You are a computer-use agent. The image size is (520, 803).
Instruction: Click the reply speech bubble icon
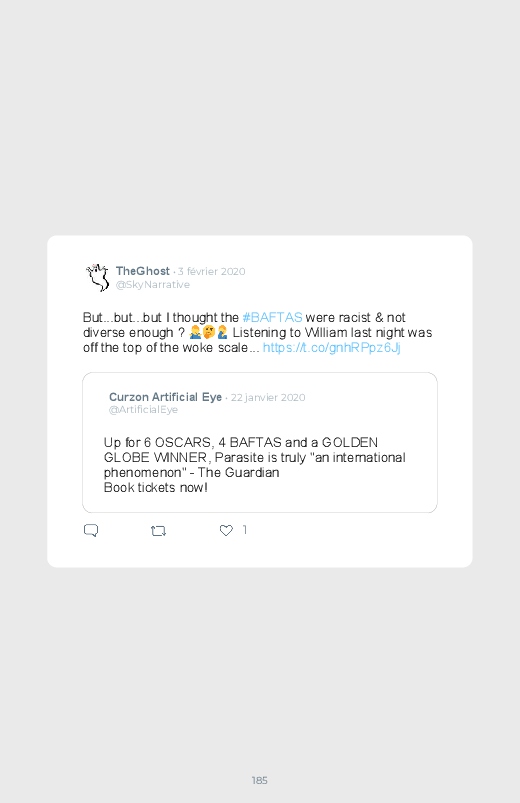coord(91,530)
